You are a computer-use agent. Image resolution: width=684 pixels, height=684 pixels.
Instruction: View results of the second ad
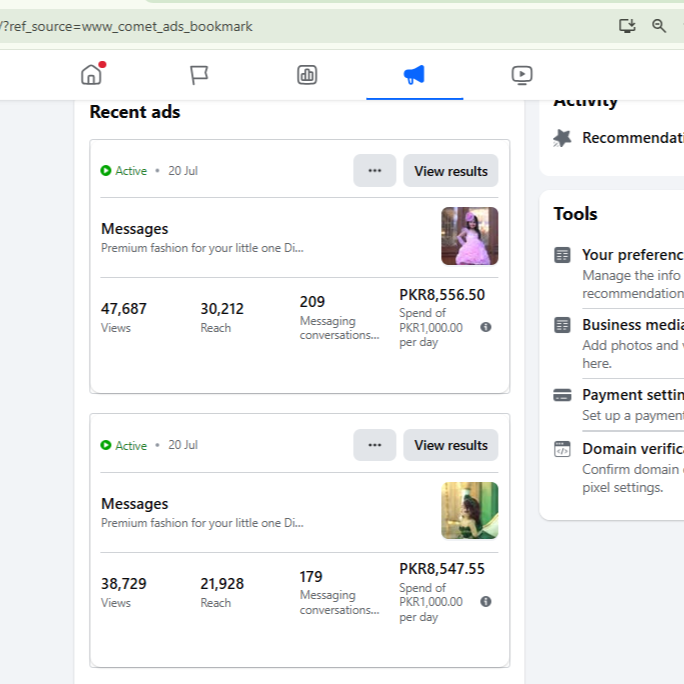coord(450,445)
